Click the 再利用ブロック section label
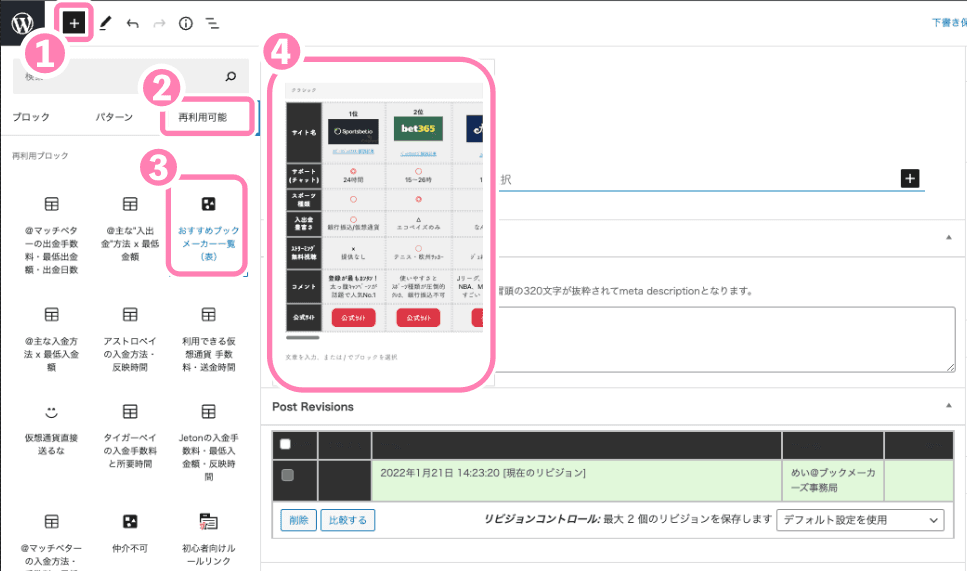Viewport: 967px width, 571px height. click(x=40, y=156)
